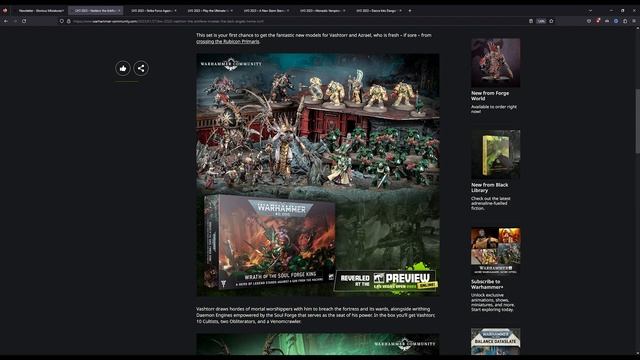
Task: Follow the crossing the Rubicon Primaris link
Action: pyautogui.click(x=228, y=41)
